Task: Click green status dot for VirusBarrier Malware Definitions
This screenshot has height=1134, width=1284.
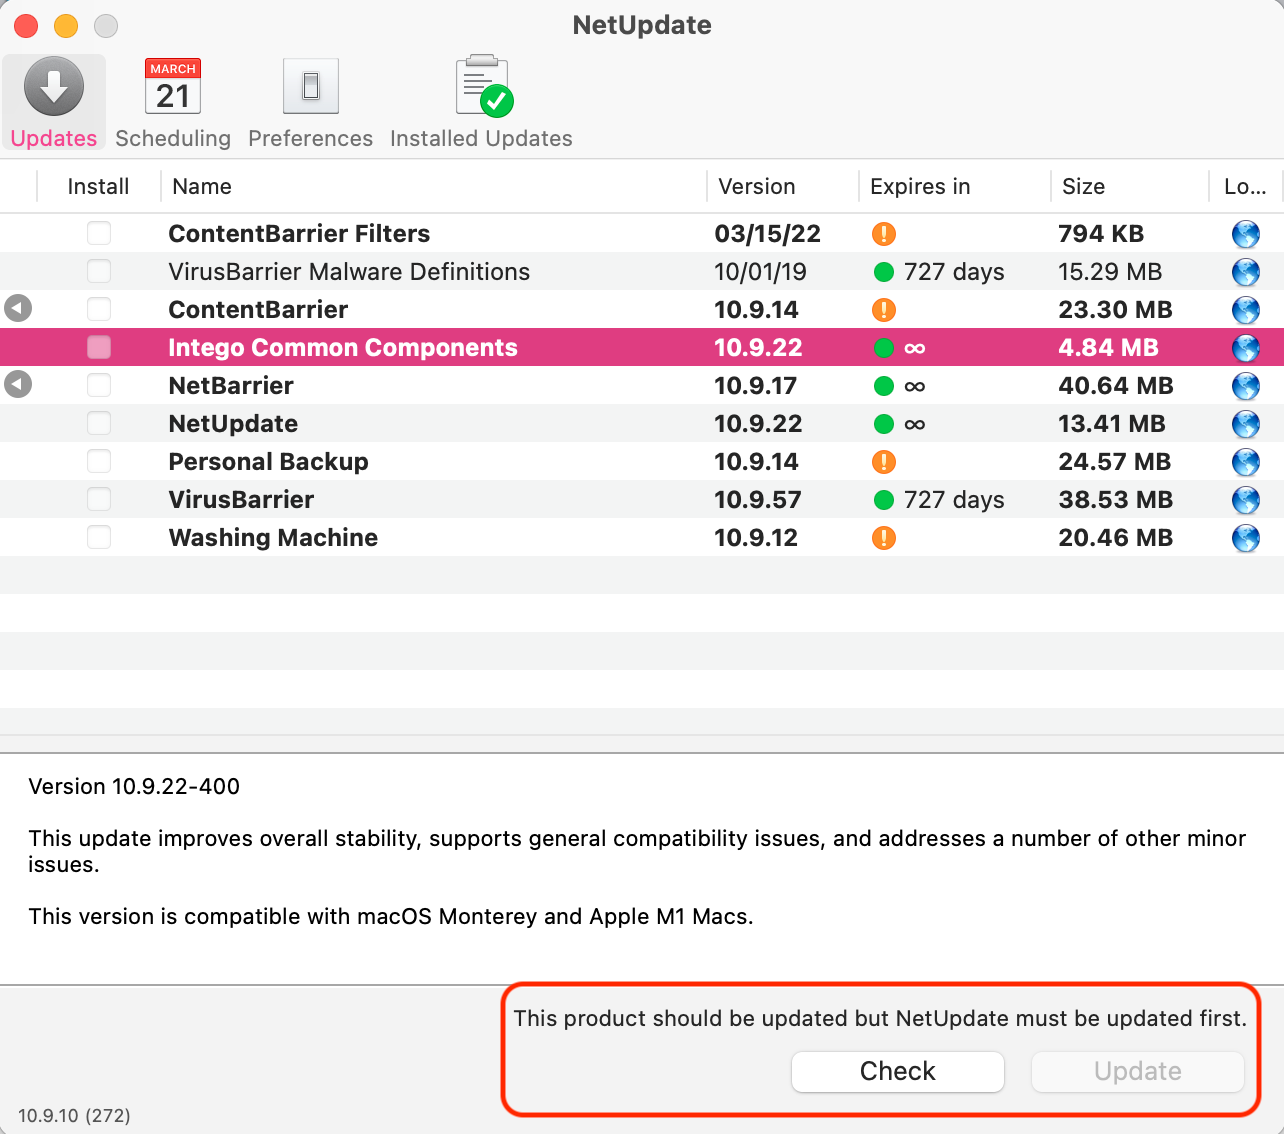Action: tap(884, 272)
